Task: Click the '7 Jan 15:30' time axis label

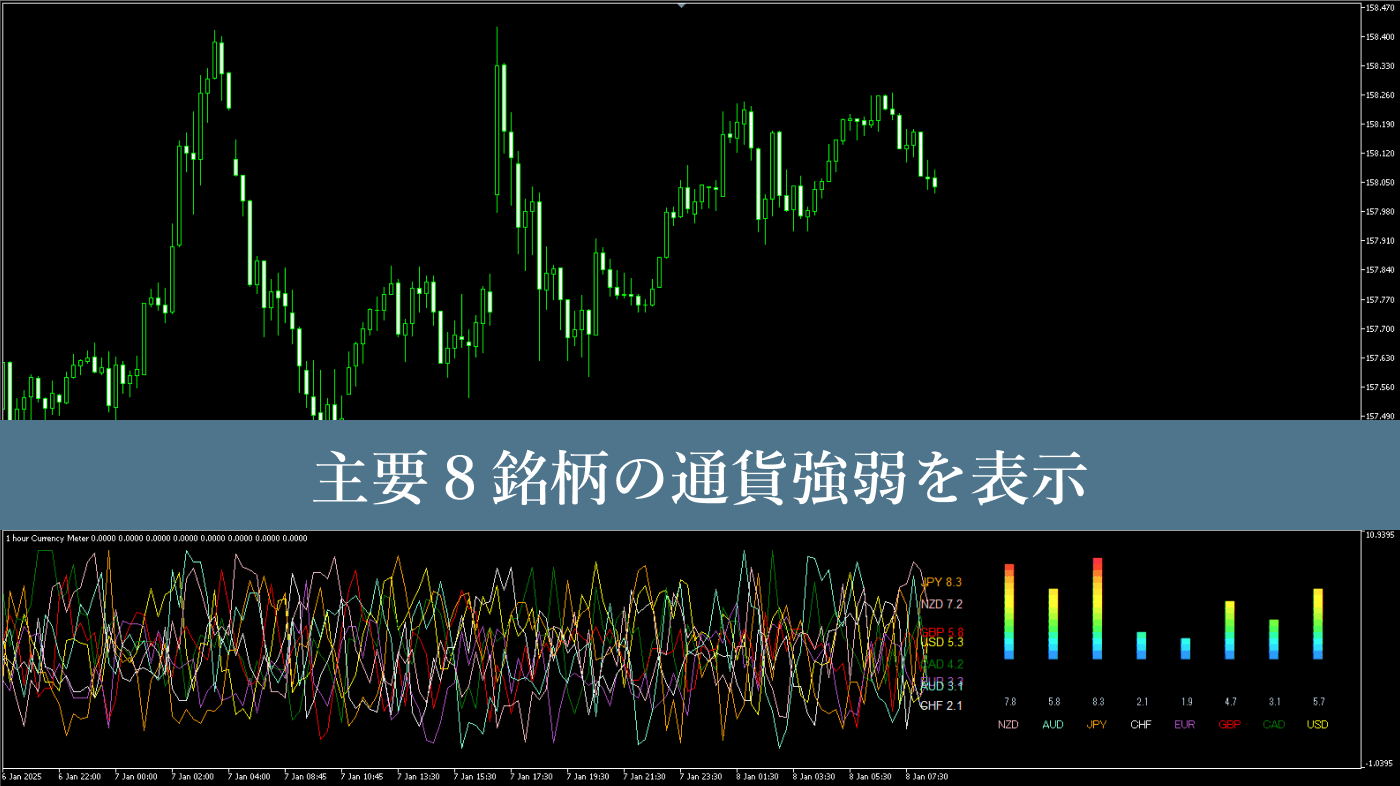Action: click(x=475, y=776)
